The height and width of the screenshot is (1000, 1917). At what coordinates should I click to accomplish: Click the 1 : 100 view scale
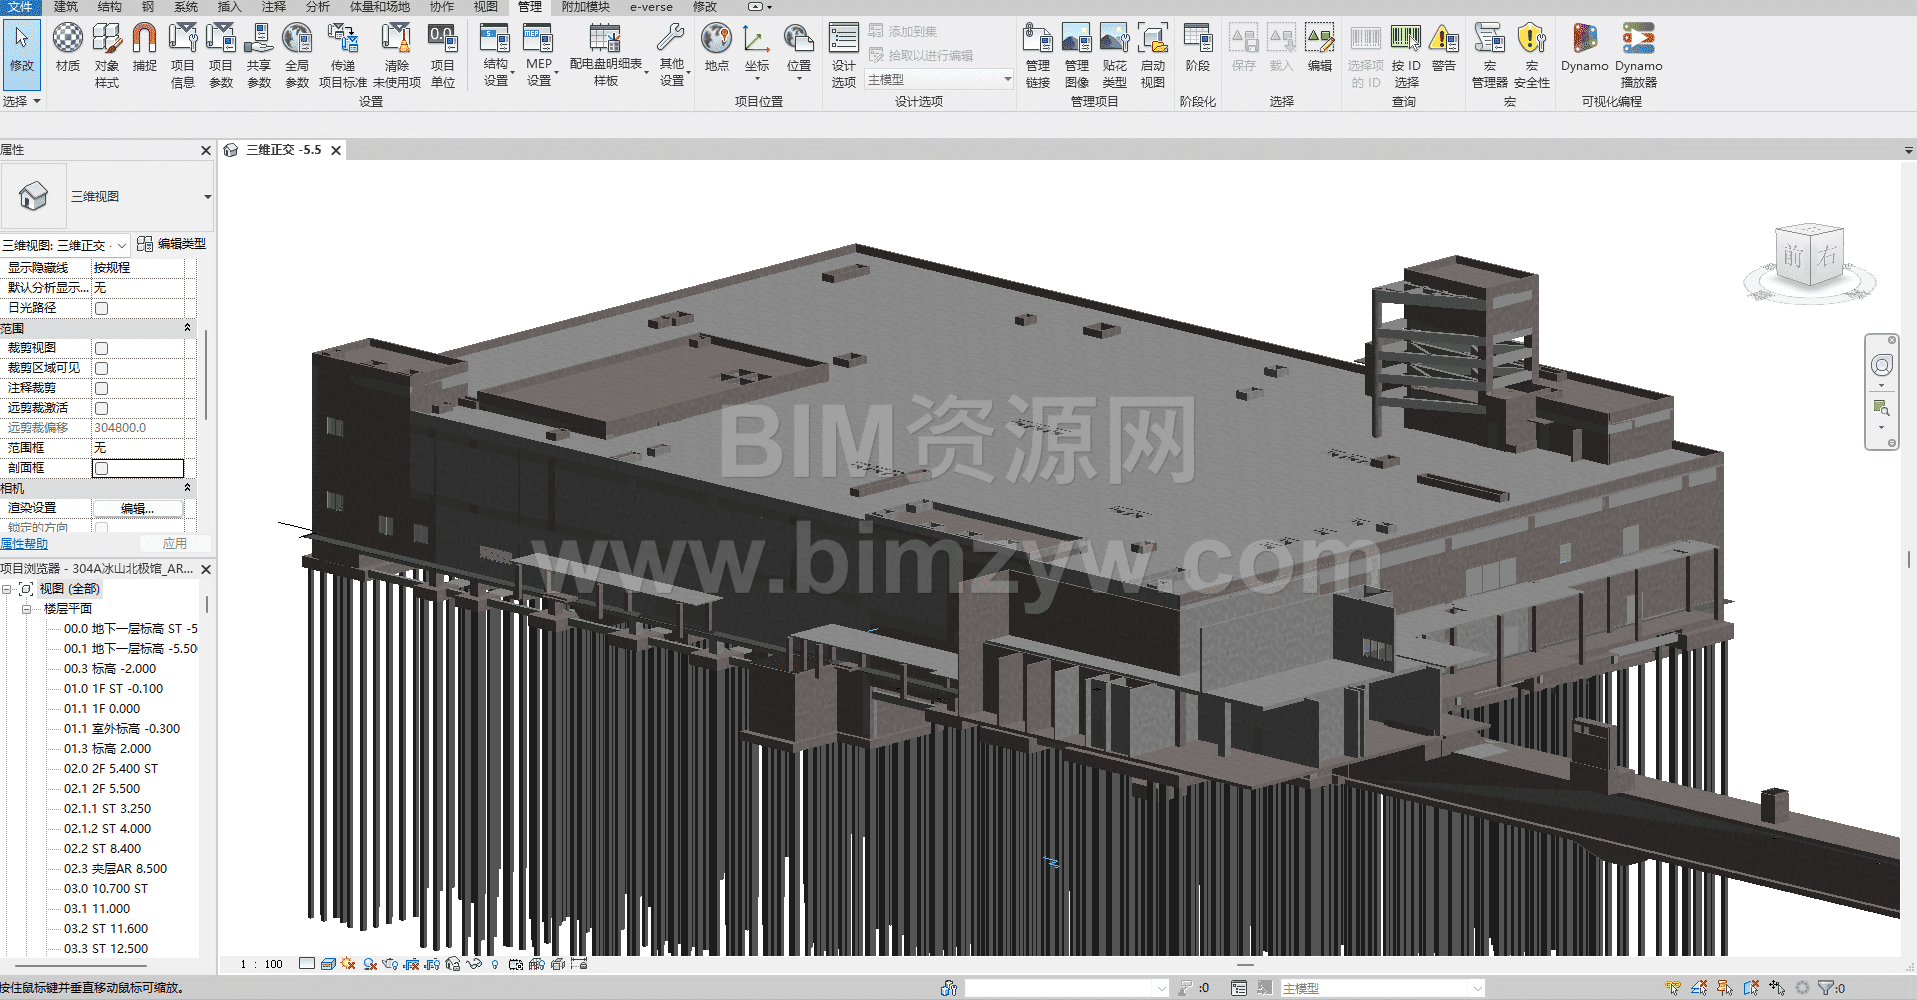click(x=262, y=964)
